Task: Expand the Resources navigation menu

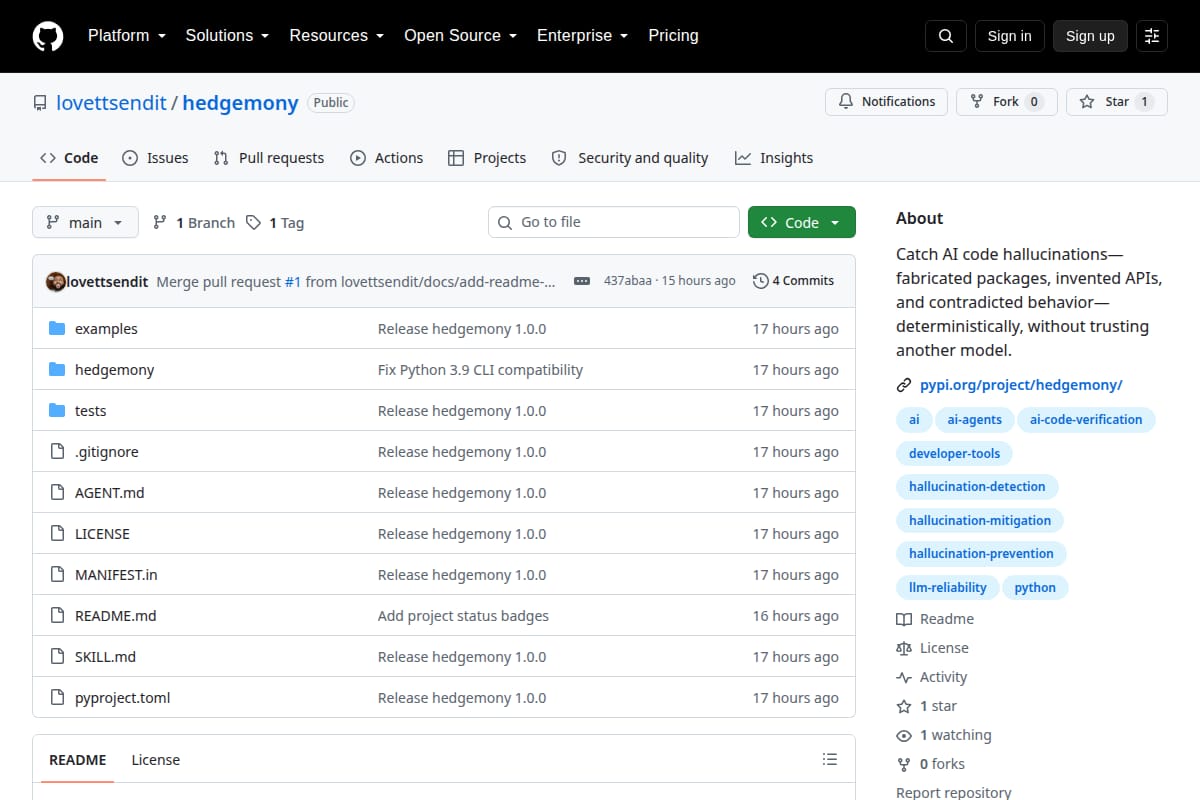Action: coord(337,36)
